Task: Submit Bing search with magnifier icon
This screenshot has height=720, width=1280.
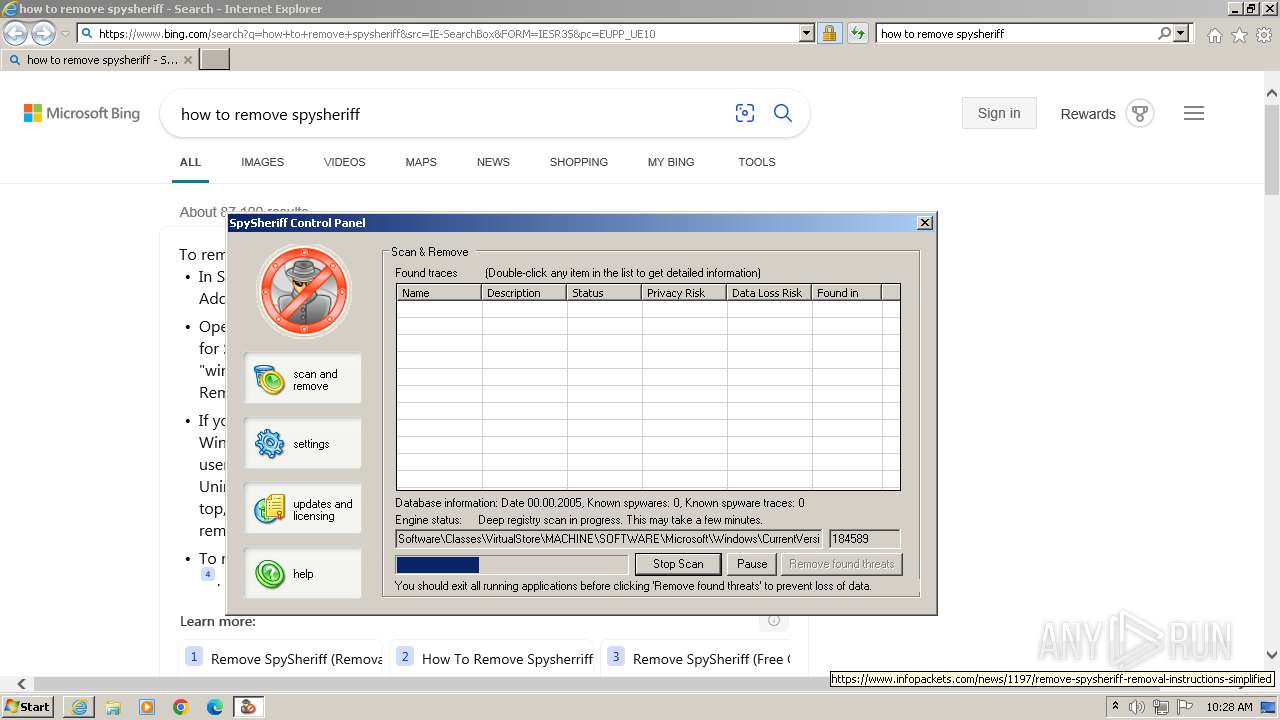Action: tap(783, 114)
